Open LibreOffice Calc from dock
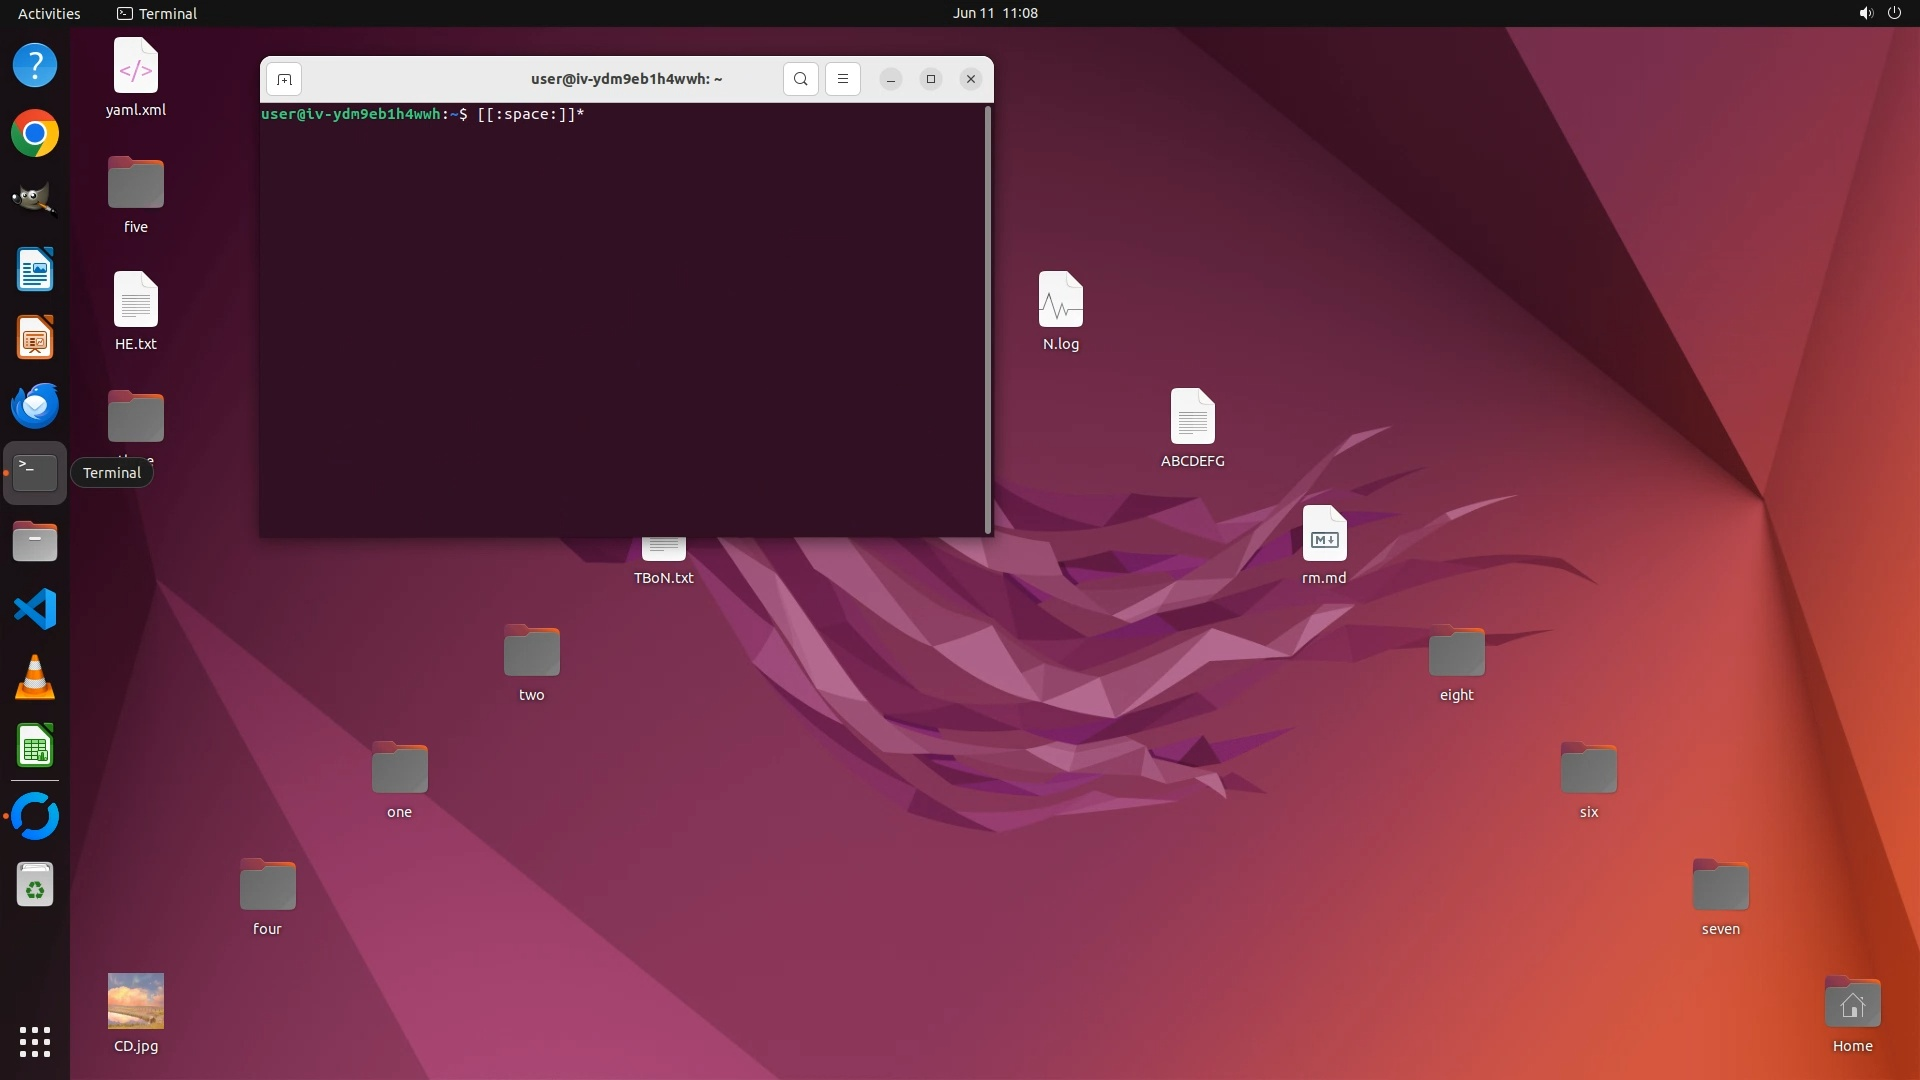 pyautogui.click(x=35, y=746)
